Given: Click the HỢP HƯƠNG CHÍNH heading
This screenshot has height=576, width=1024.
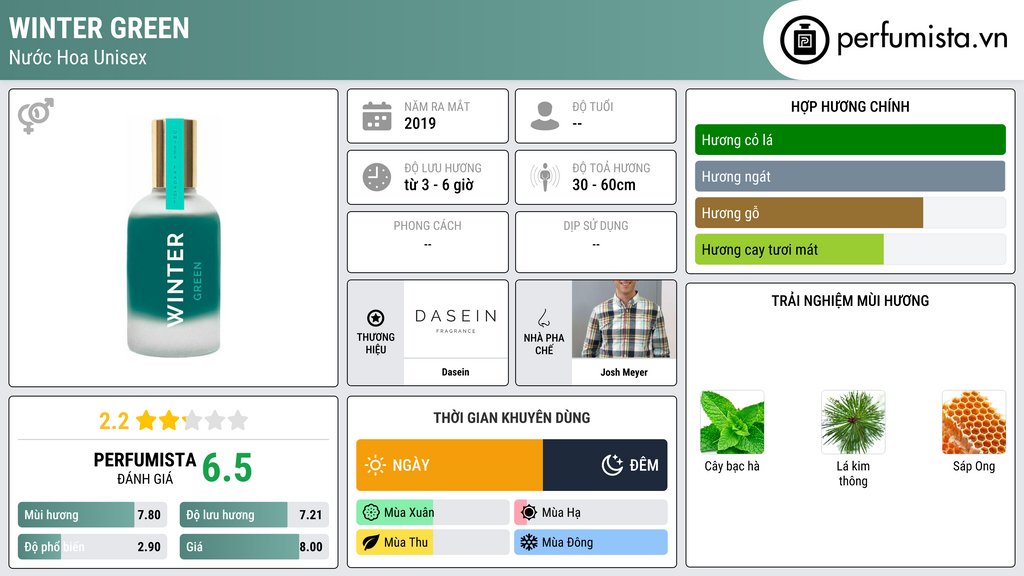Looking at the screenshot, I should 850,106.
